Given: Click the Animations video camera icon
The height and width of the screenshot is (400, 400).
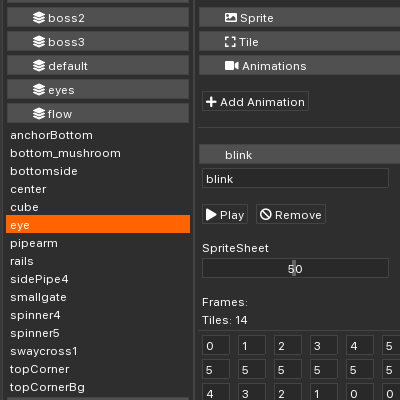Looking at the screenshot, I should 232,66.
